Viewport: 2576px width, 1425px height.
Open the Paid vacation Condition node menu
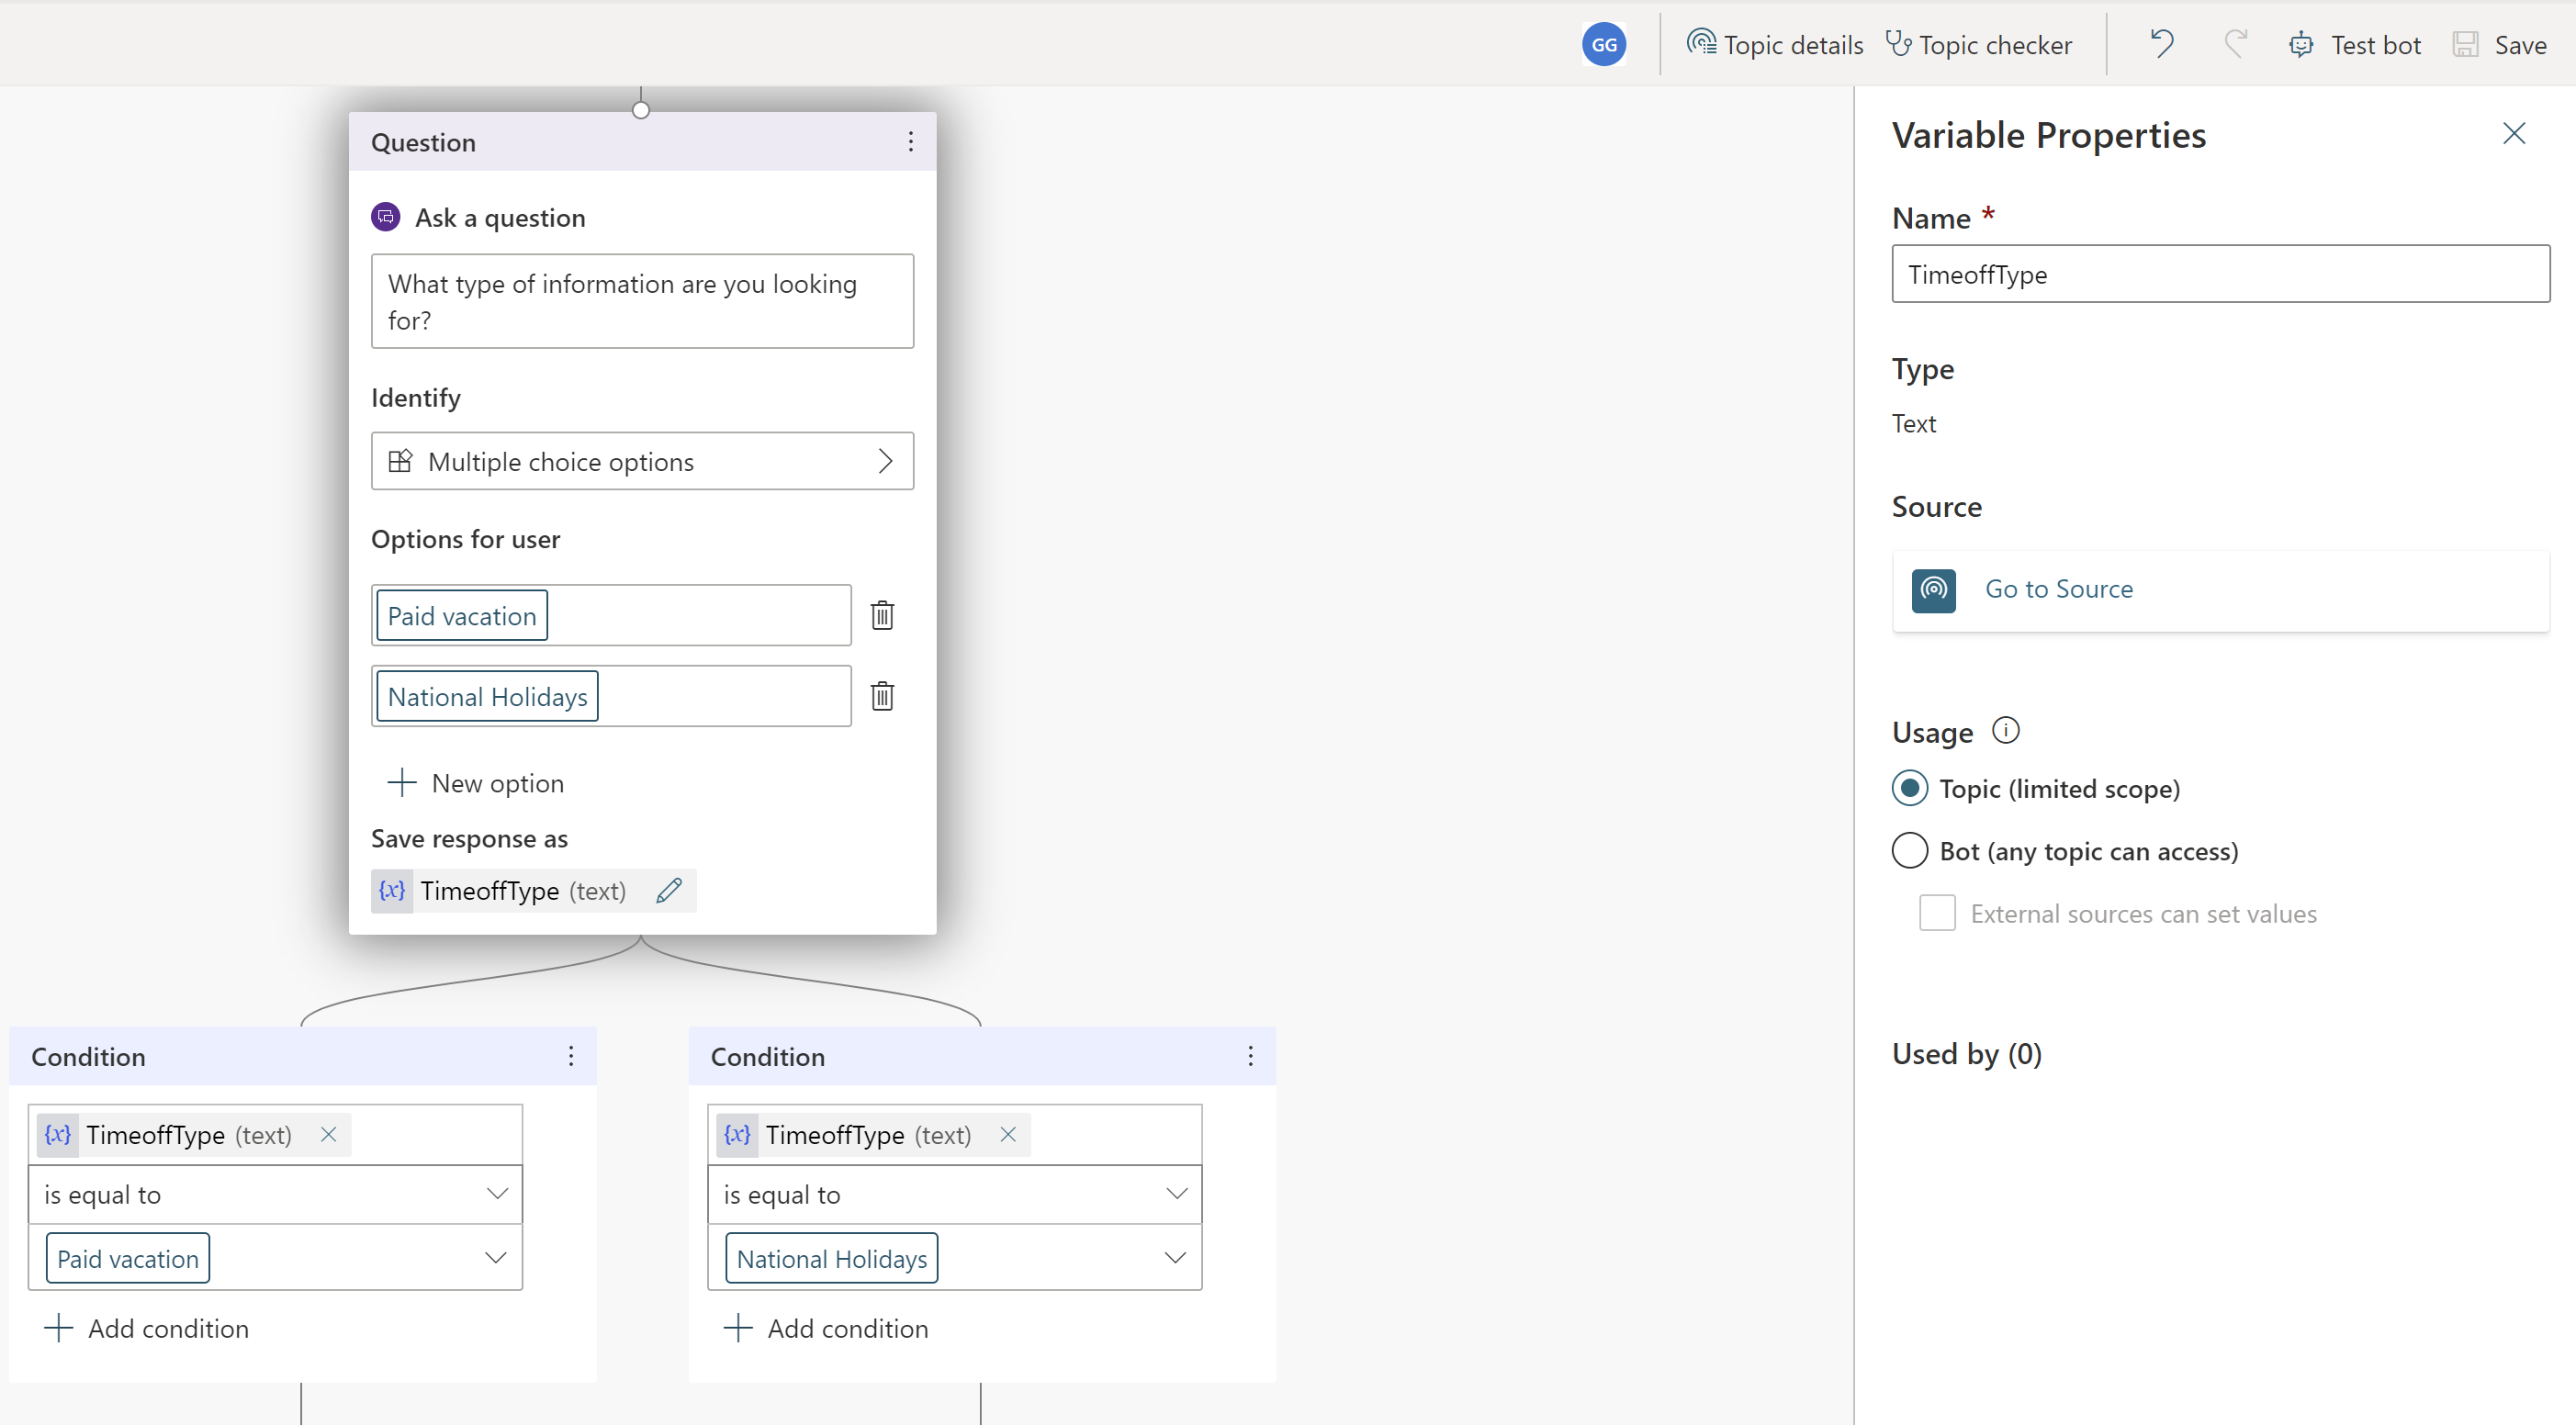pyautogui.click(x=571, y=1056)
